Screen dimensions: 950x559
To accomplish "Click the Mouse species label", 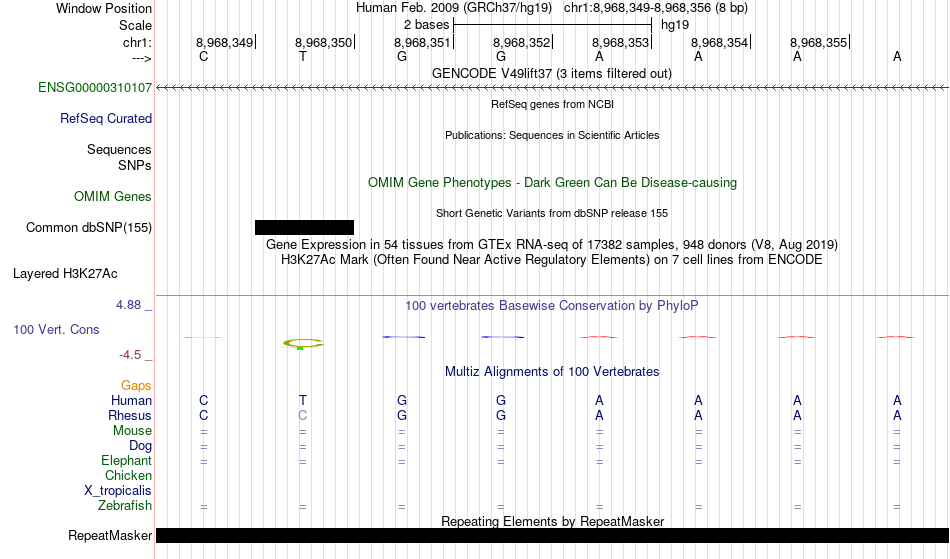I will 132,431.
